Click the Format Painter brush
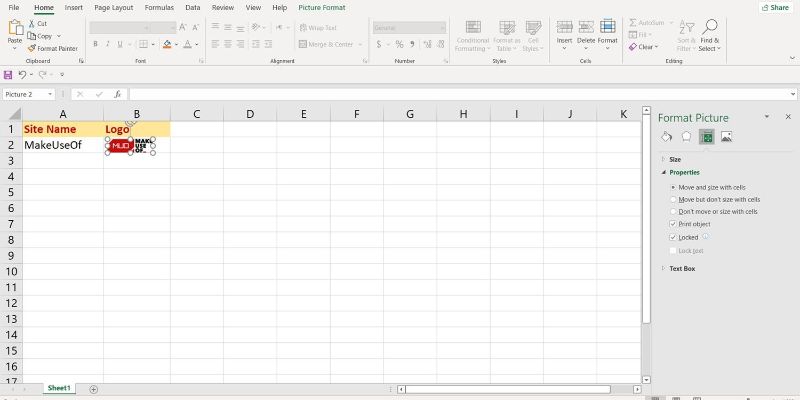 [x=32, y=48]
